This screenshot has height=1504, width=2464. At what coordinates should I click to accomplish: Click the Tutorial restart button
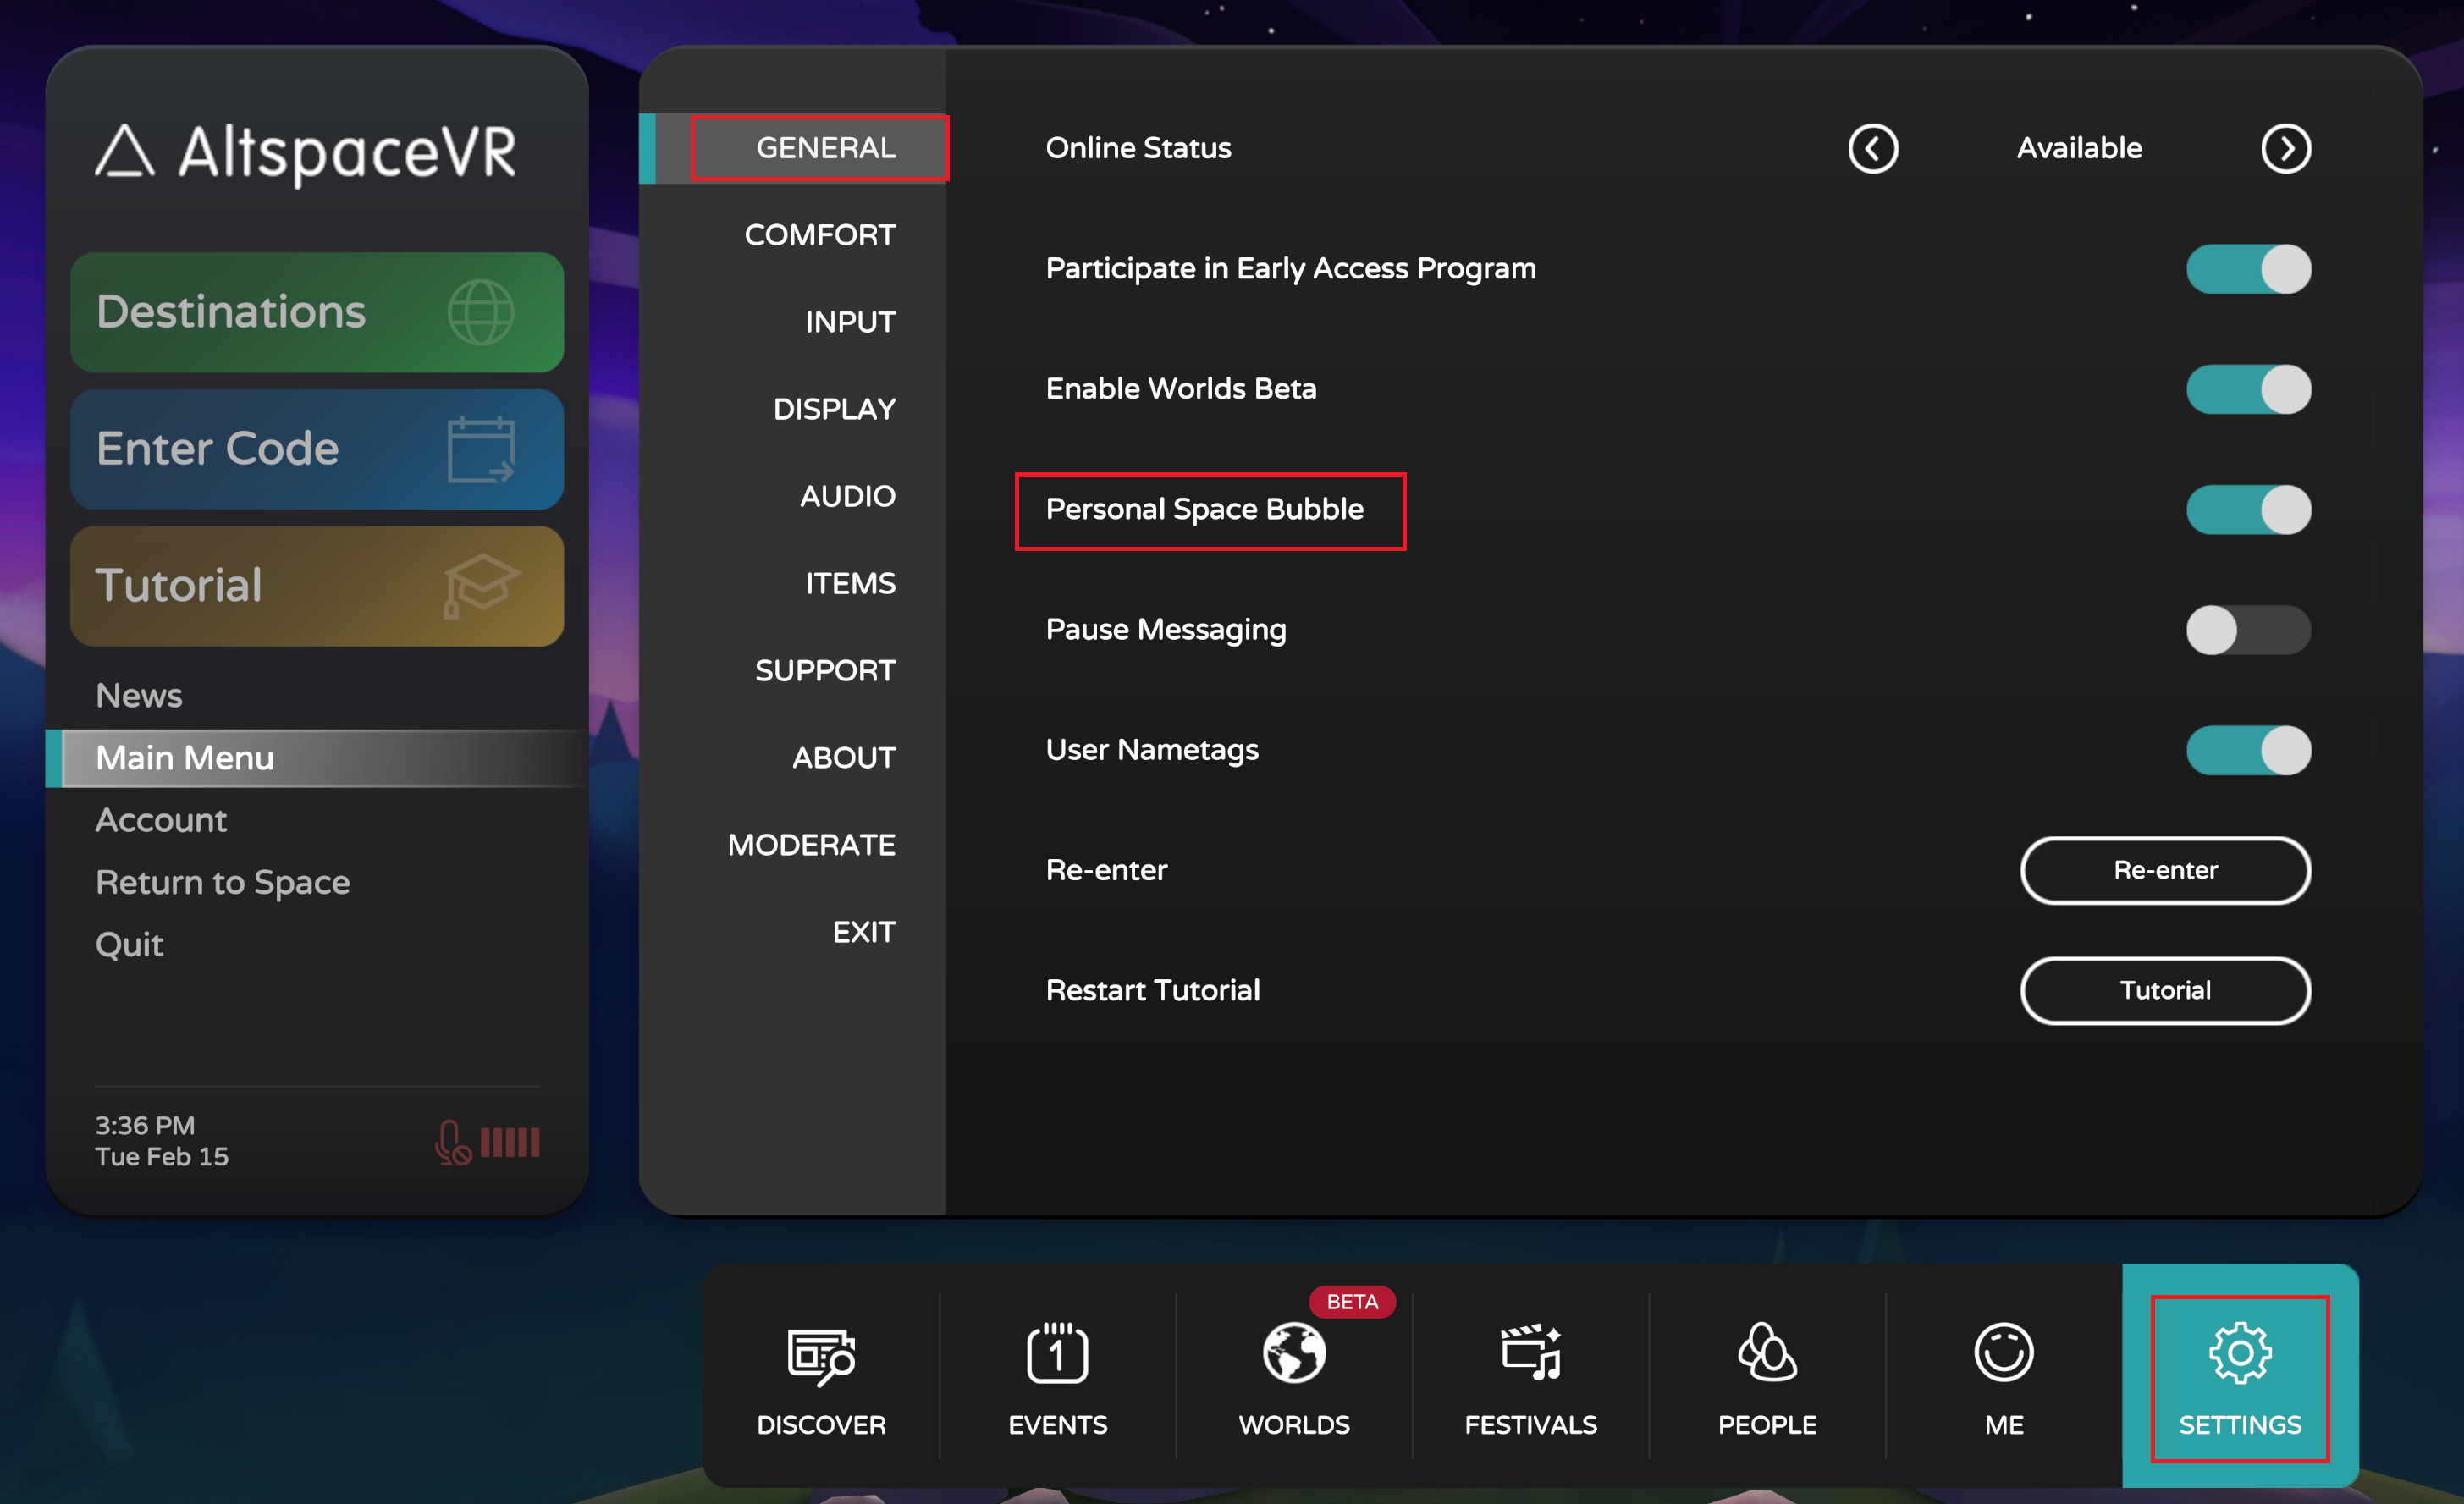[2165, 991]
